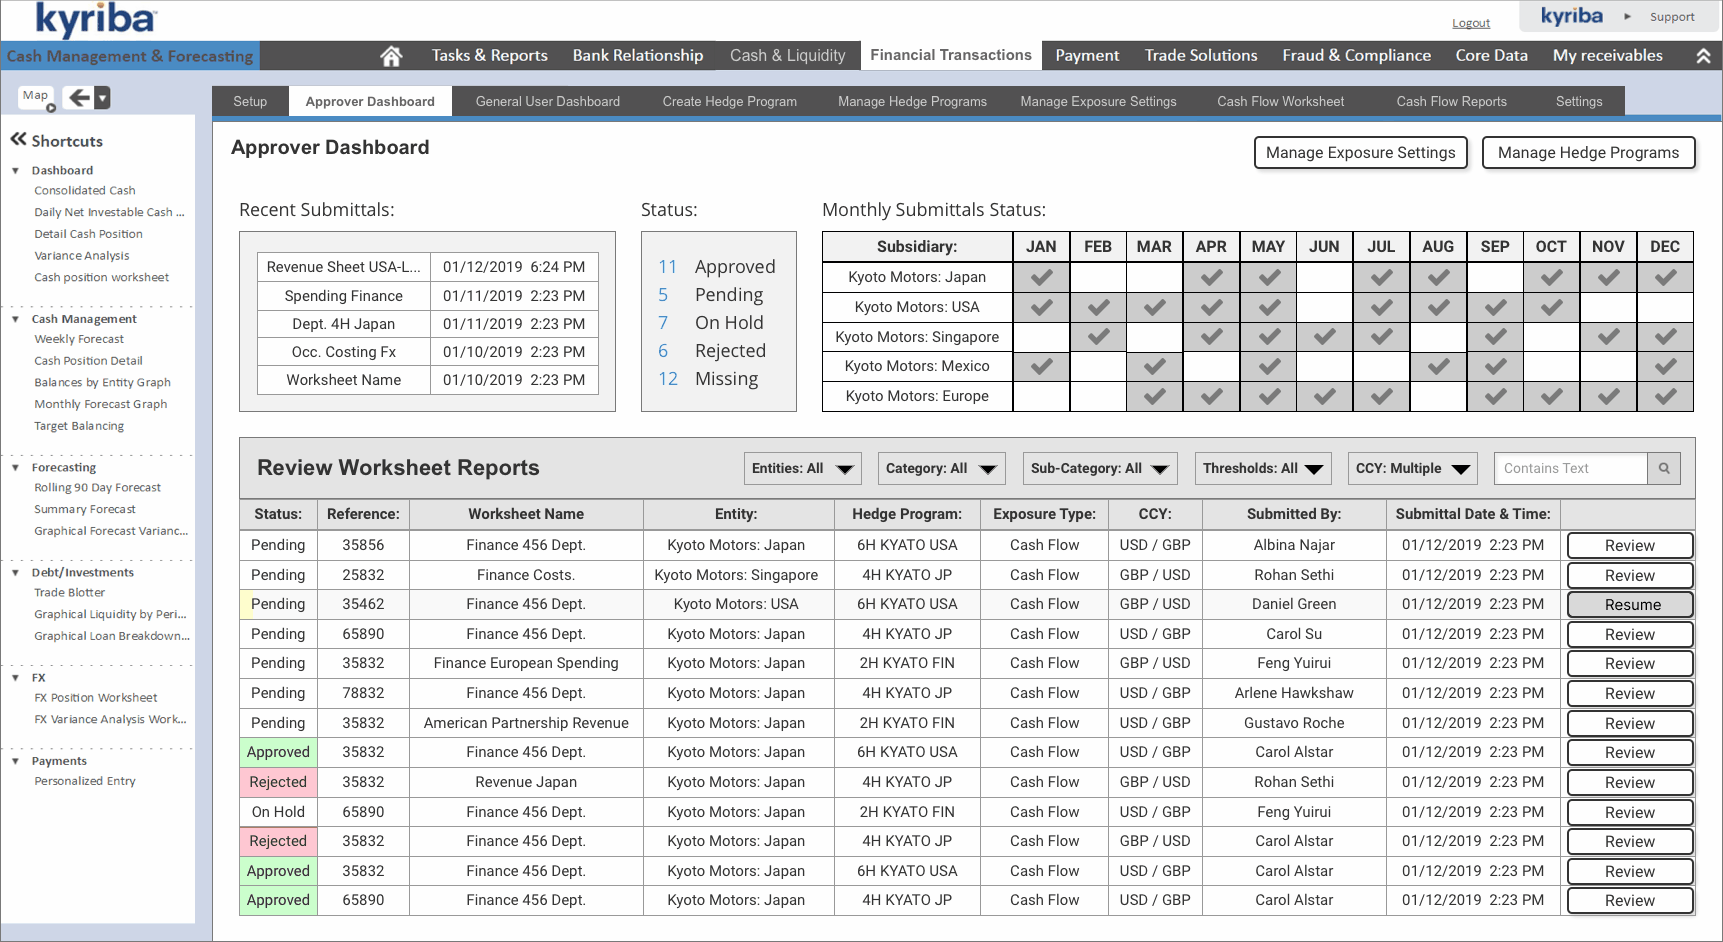This screenshot has width=1723, height=942.
Task: Toggle Kyoto Motors: USA FEB checkmark
Action: click(1098, 307)
